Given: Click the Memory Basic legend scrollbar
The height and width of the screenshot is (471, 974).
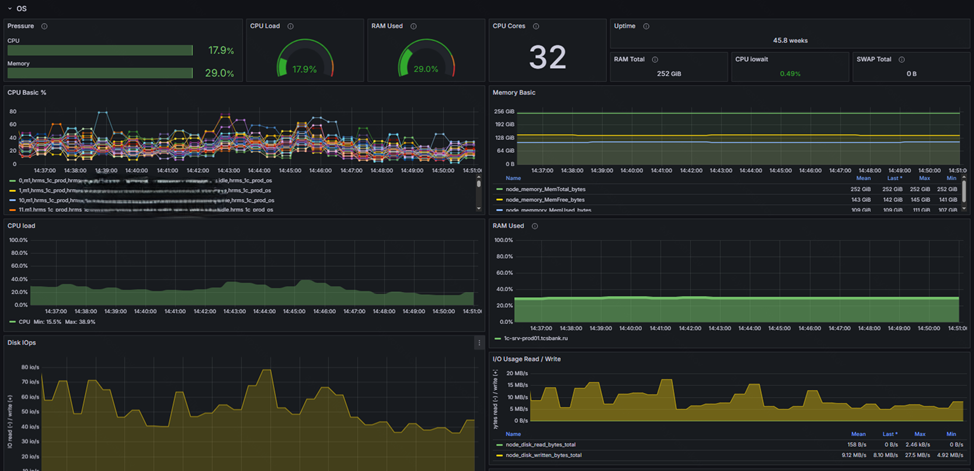Looking at the screenshot, I should [x=965, y=192].
